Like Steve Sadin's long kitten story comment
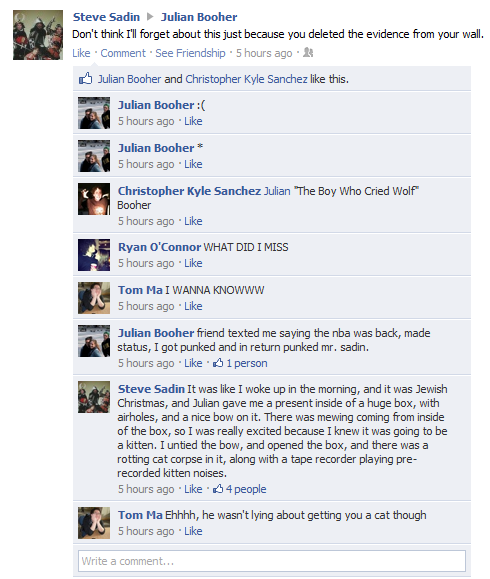The height and width of the screenshot is (579, 490). point(193,489)
